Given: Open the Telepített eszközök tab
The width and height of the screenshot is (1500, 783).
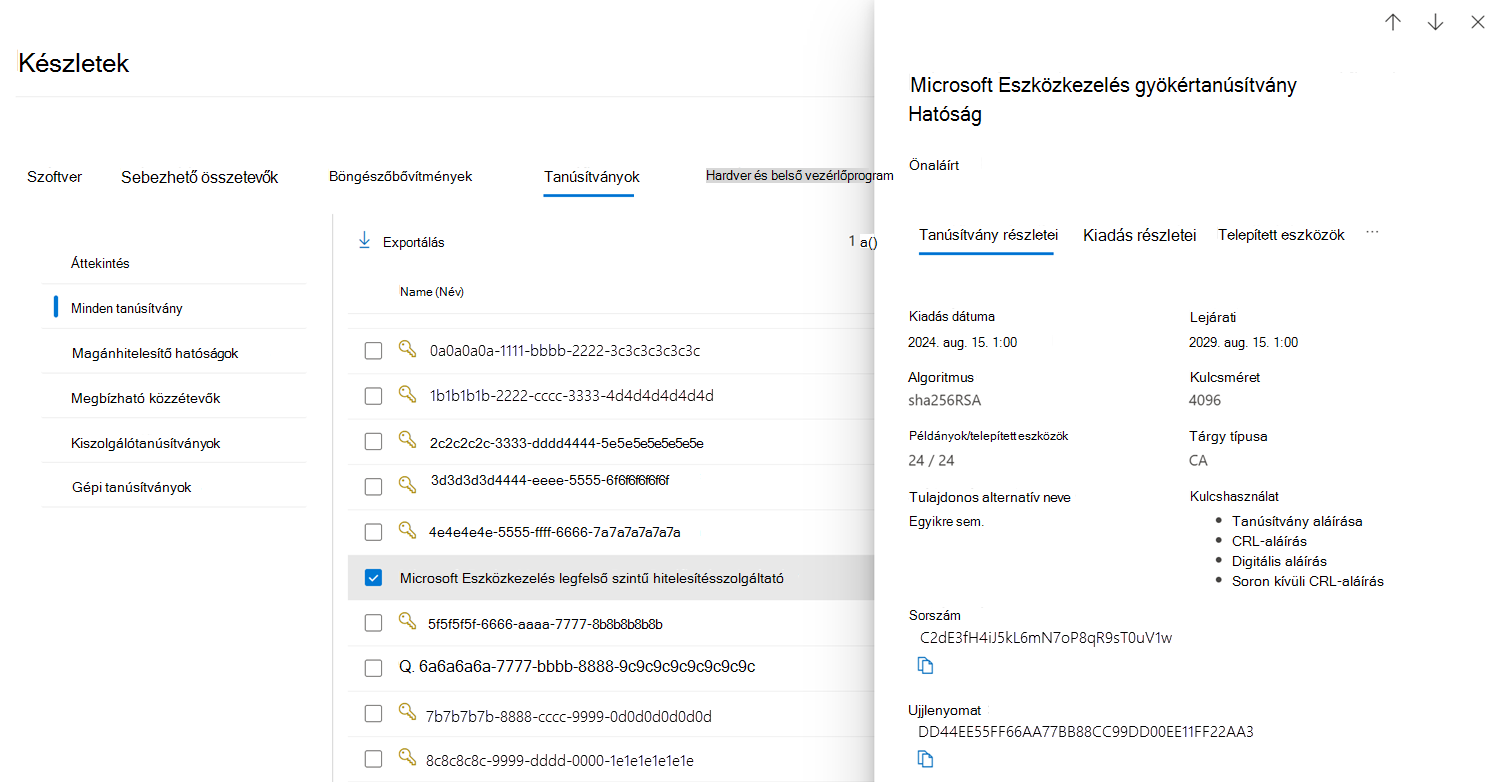Looking at the screenshot, I should point(1281,235).
